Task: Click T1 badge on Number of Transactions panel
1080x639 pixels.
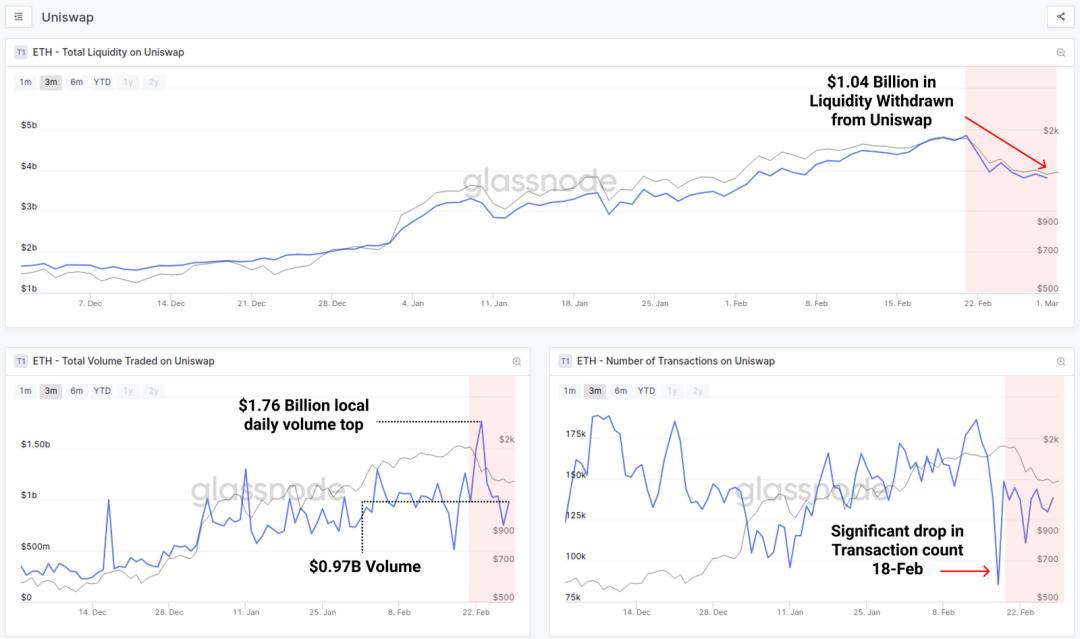Action: [x=565, y=361]
